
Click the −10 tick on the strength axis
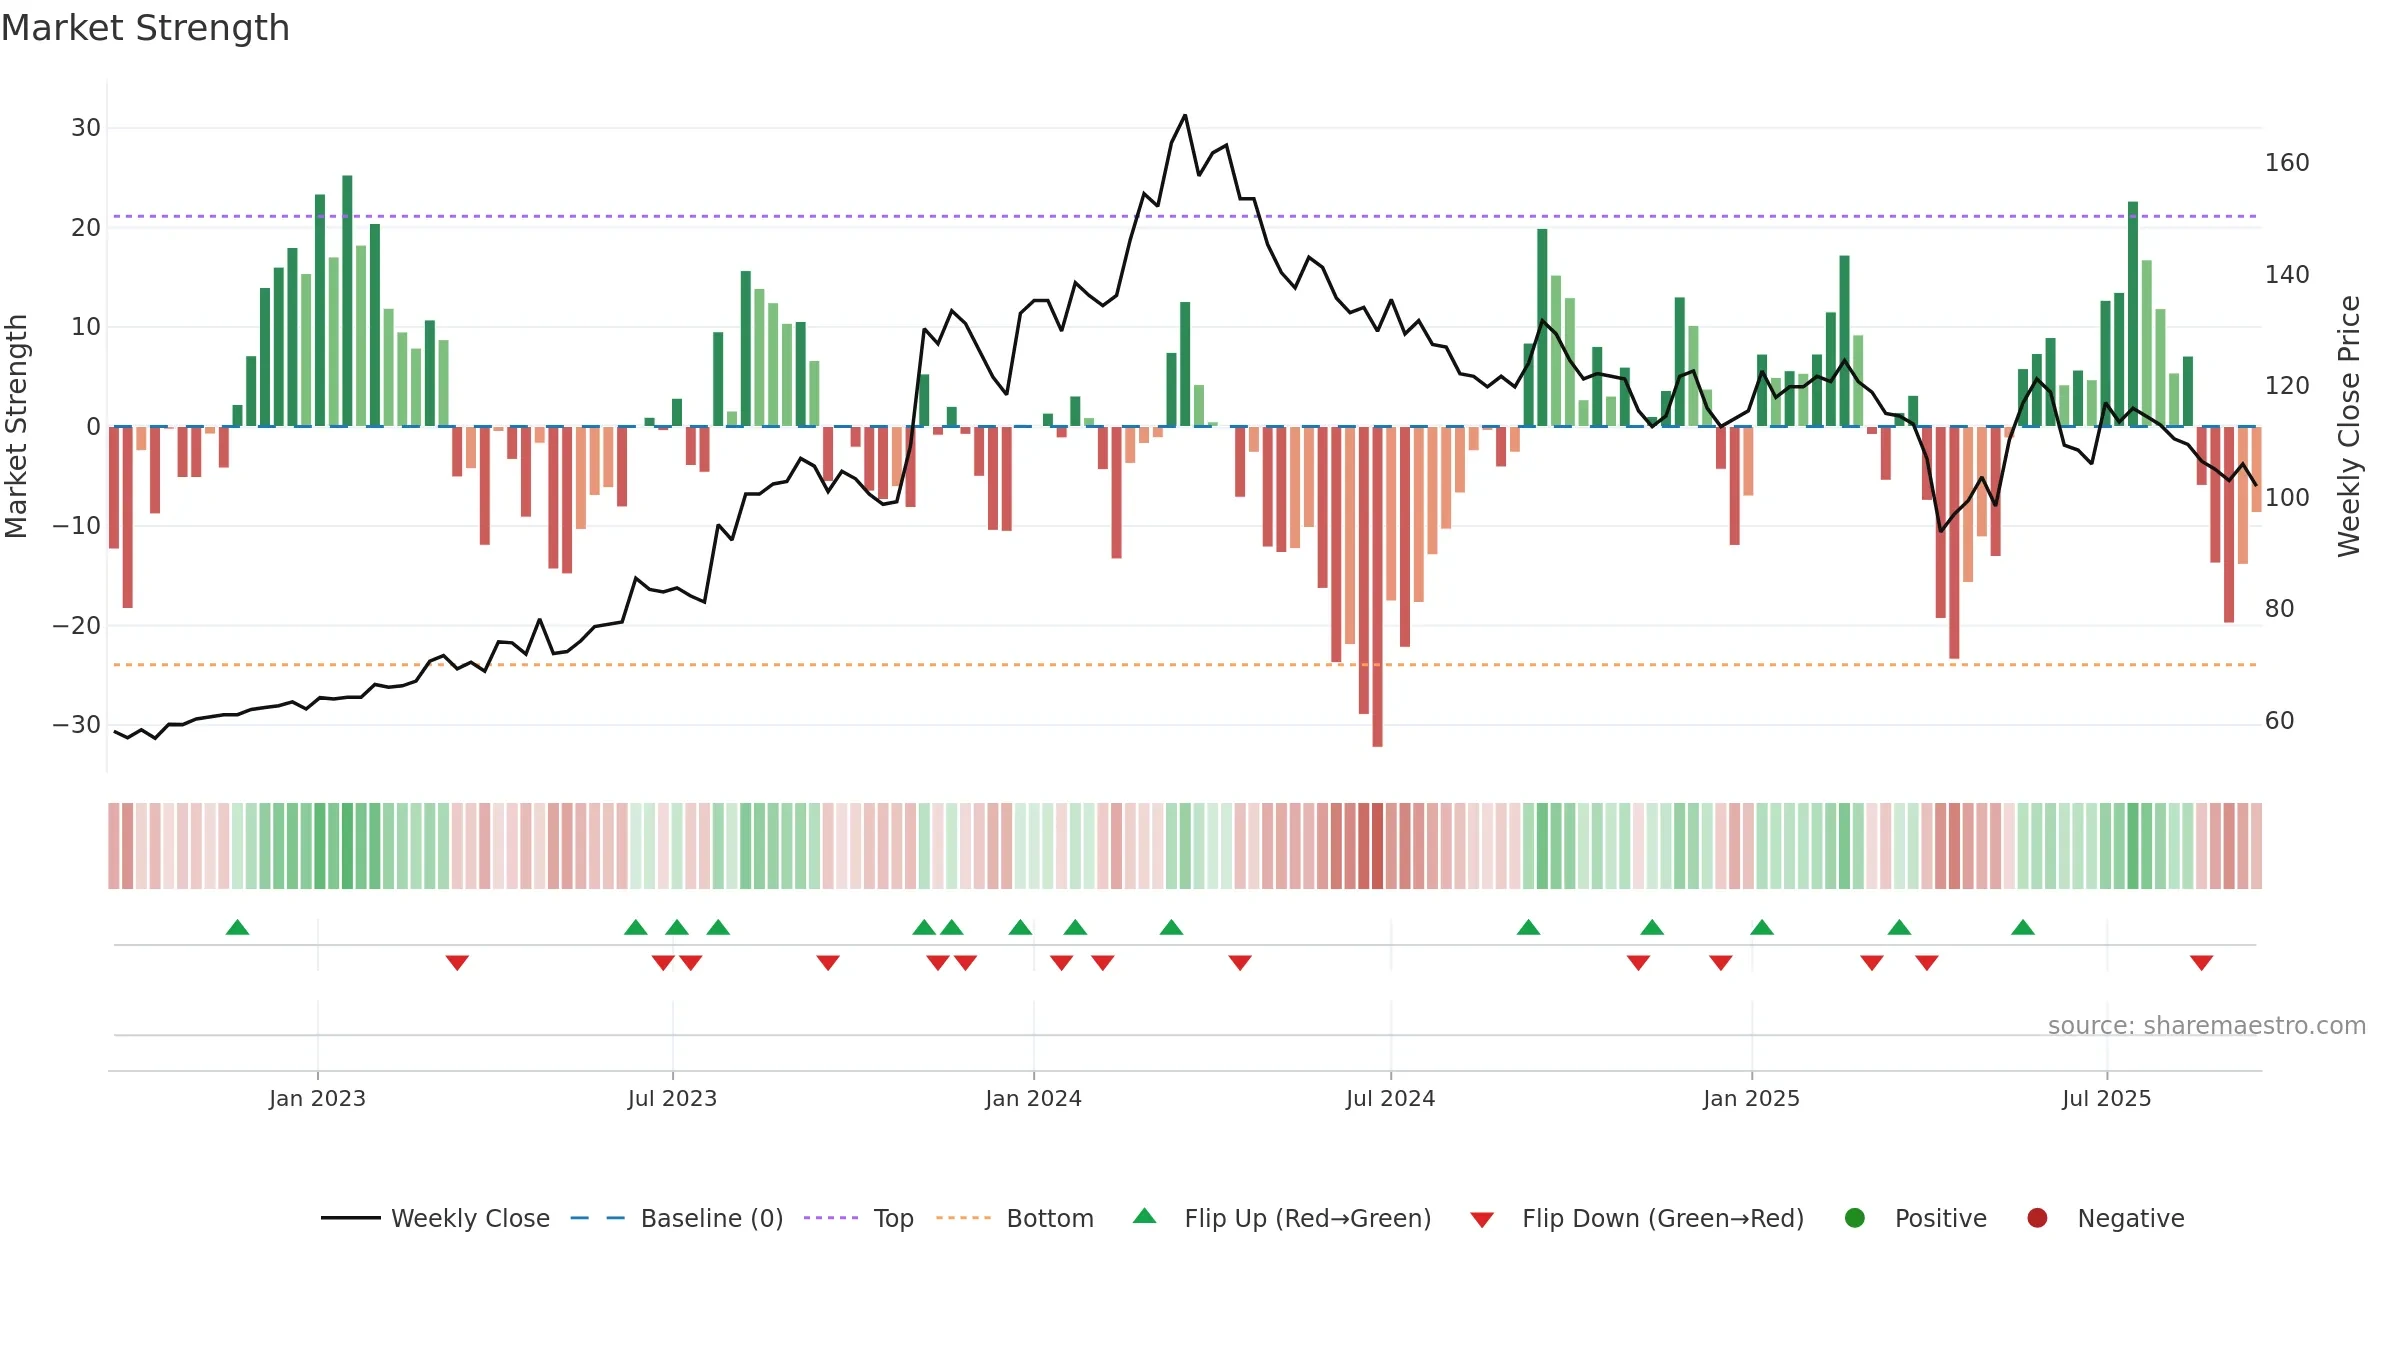[76, 526]
